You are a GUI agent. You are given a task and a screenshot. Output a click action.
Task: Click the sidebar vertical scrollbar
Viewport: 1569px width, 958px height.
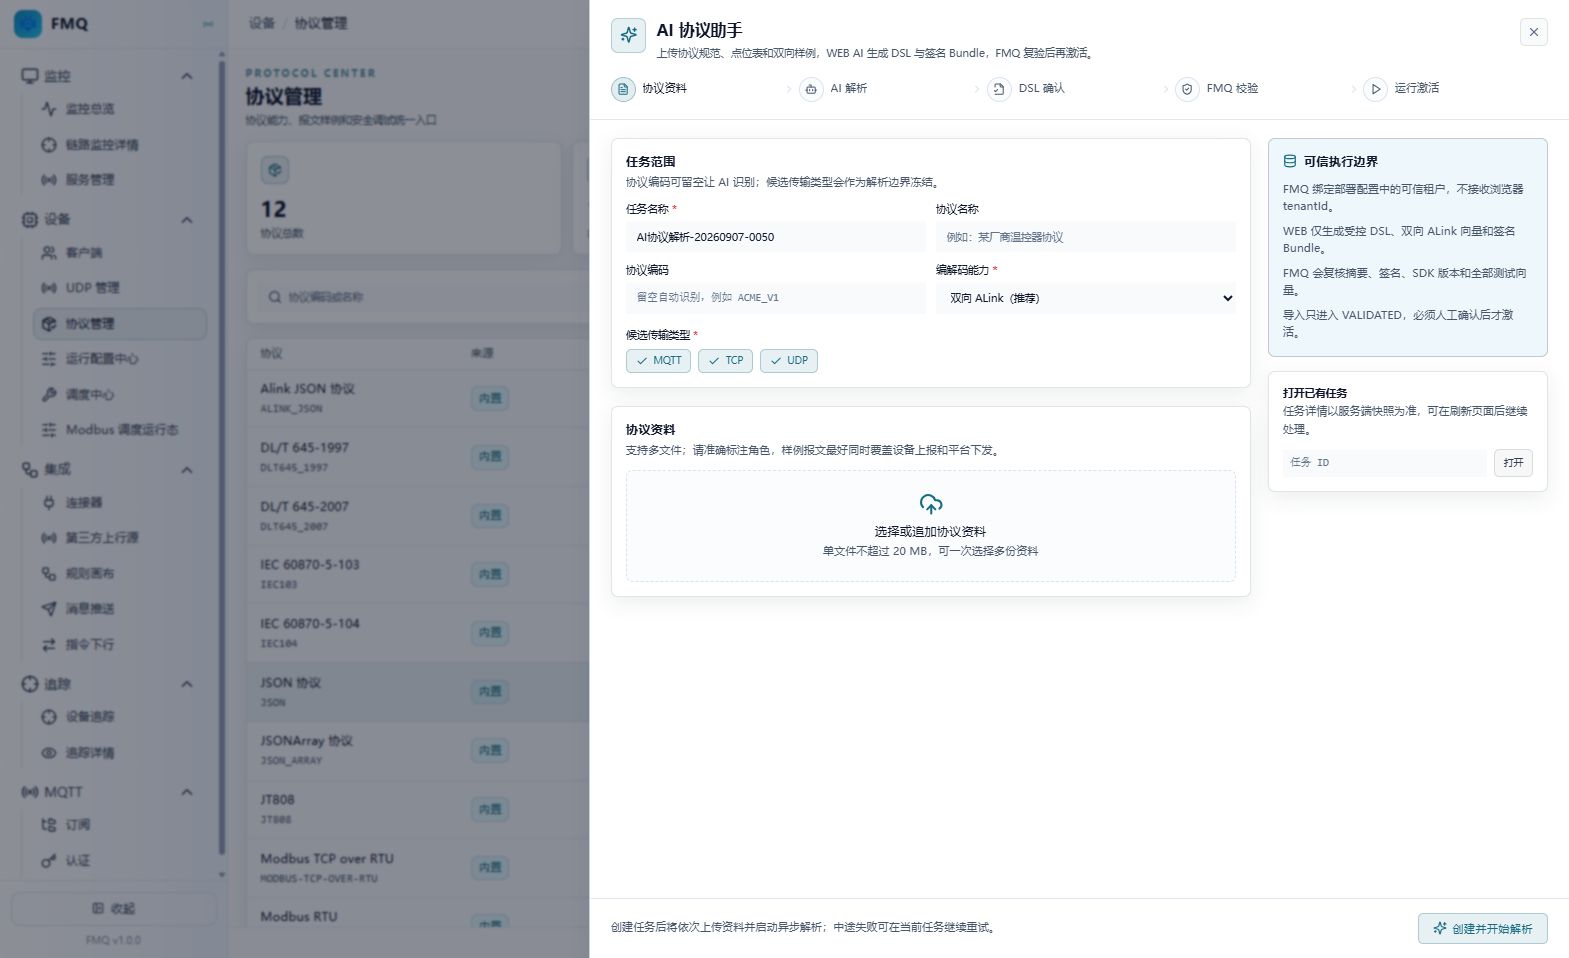click(221, 460)
